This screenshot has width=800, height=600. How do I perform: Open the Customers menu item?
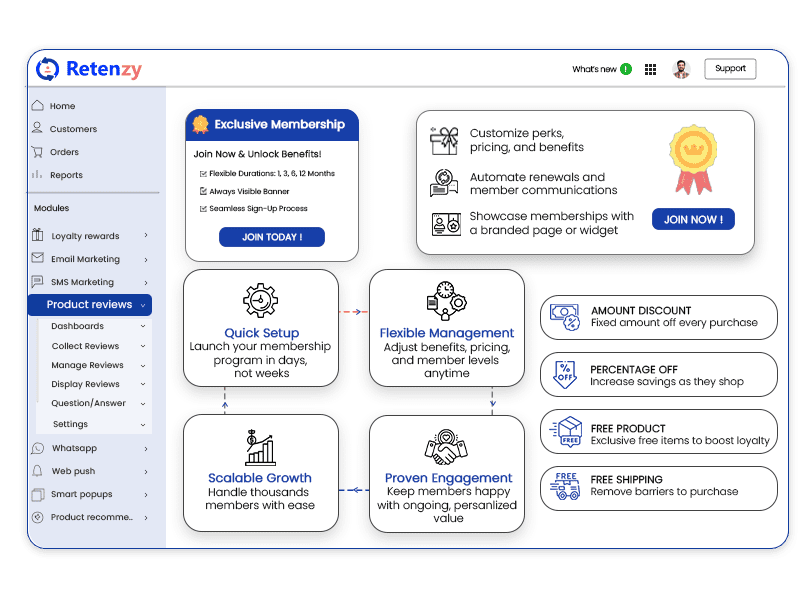click(73, 129)
